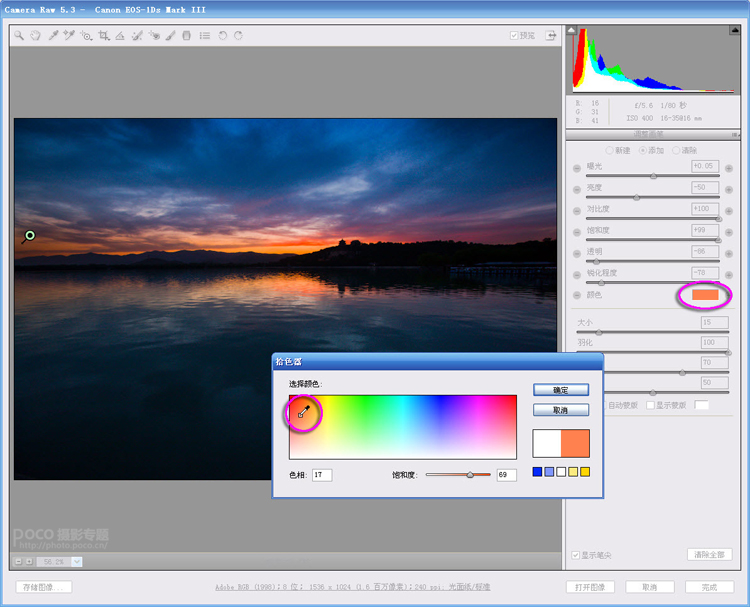This screenshot has width=750, height=607.
Task: Open the 调整画笔 panel options menu
Action: click(x=736, y=133)
